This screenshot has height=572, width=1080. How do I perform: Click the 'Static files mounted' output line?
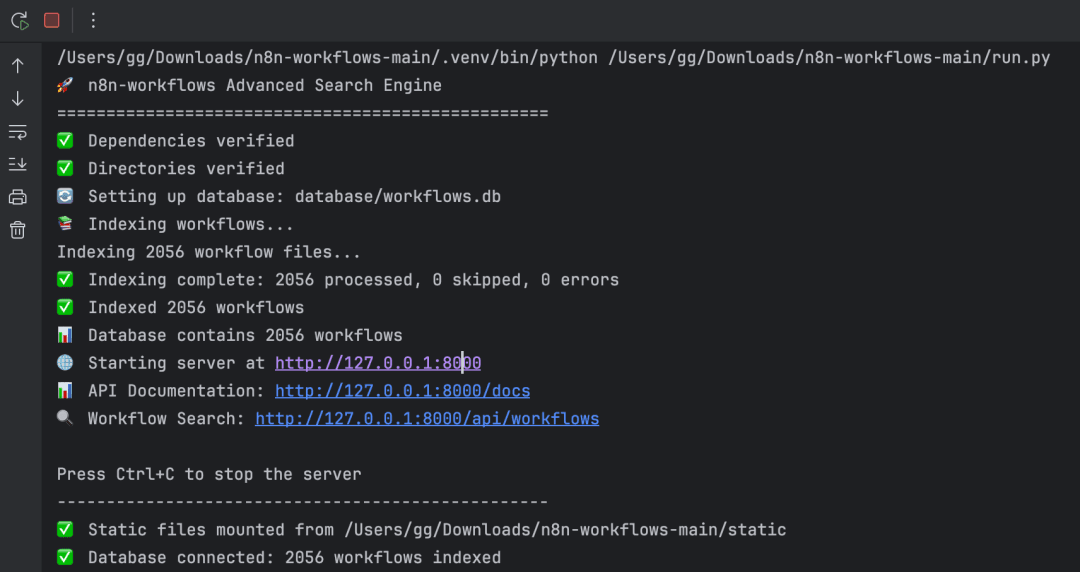[x=422, y=530]
